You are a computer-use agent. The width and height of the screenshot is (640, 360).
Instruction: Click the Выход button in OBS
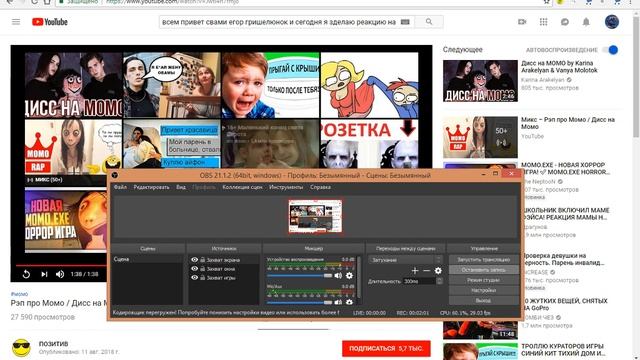click(484, 300)
